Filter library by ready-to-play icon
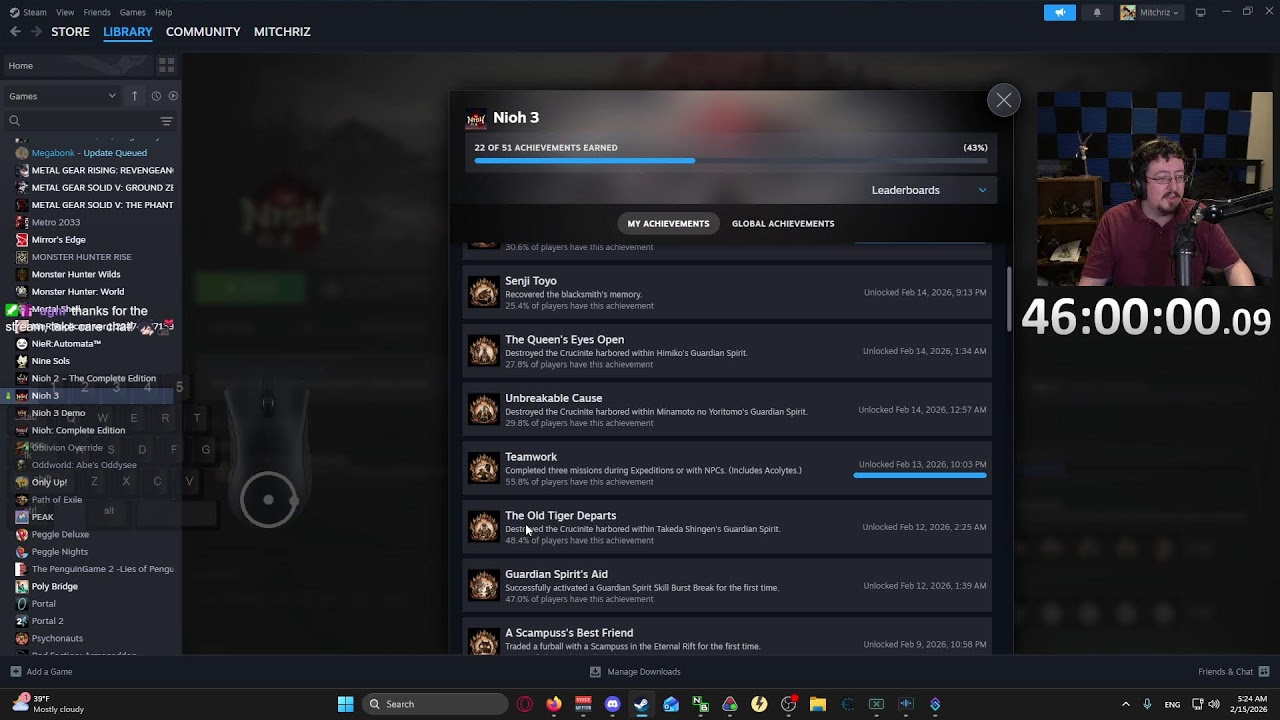Screen dimensions: 1280x720 [173, 96]
